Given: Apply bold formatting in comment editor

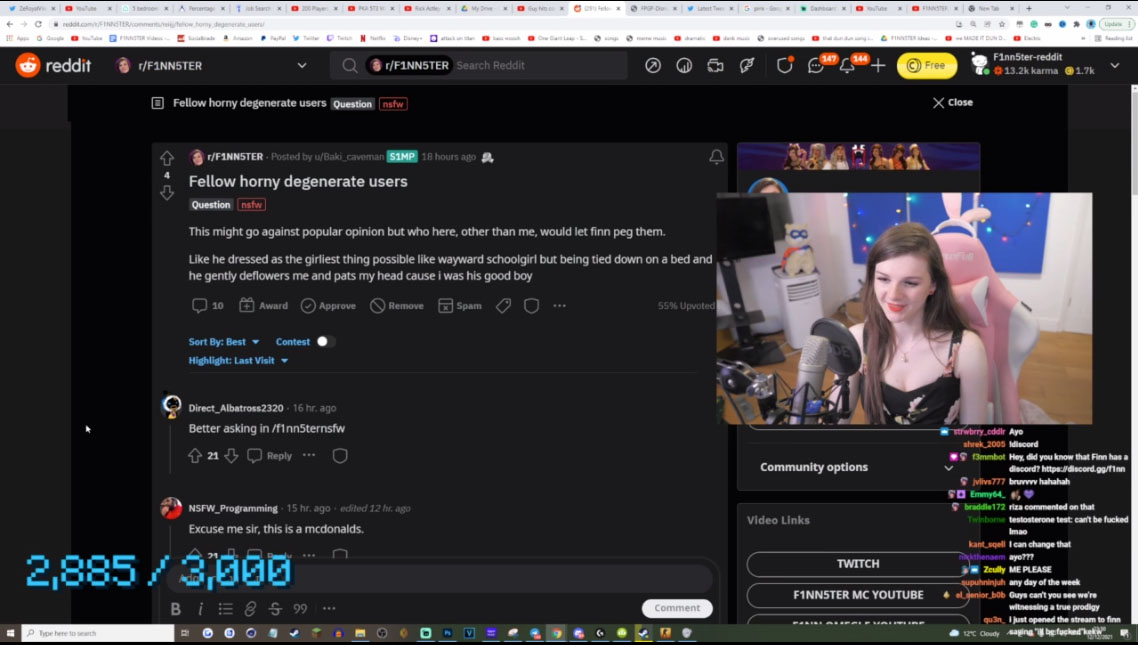Looking at the screenshot, I should tap(176, 609).
